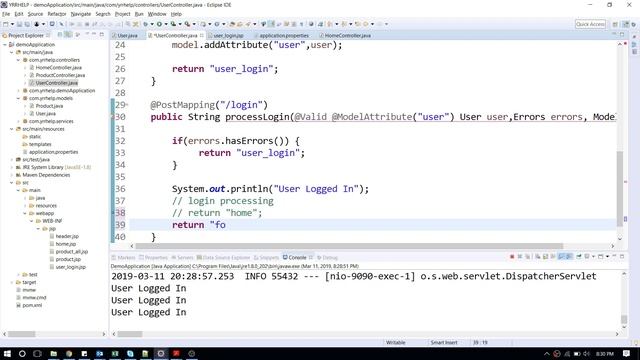The image size is (640, 360).
Task: Click the editor horizontal scrollbar thumb
Action: (349, 246)
